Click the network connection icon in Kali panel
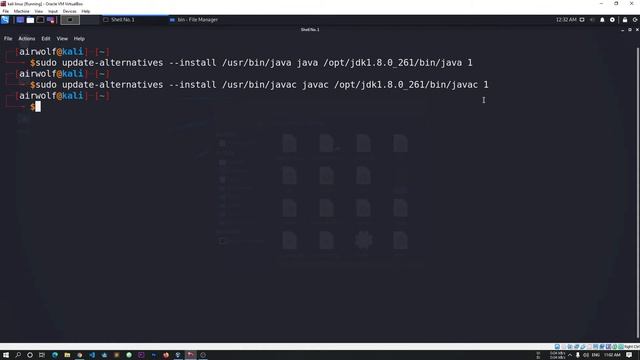 coord(582,20)
